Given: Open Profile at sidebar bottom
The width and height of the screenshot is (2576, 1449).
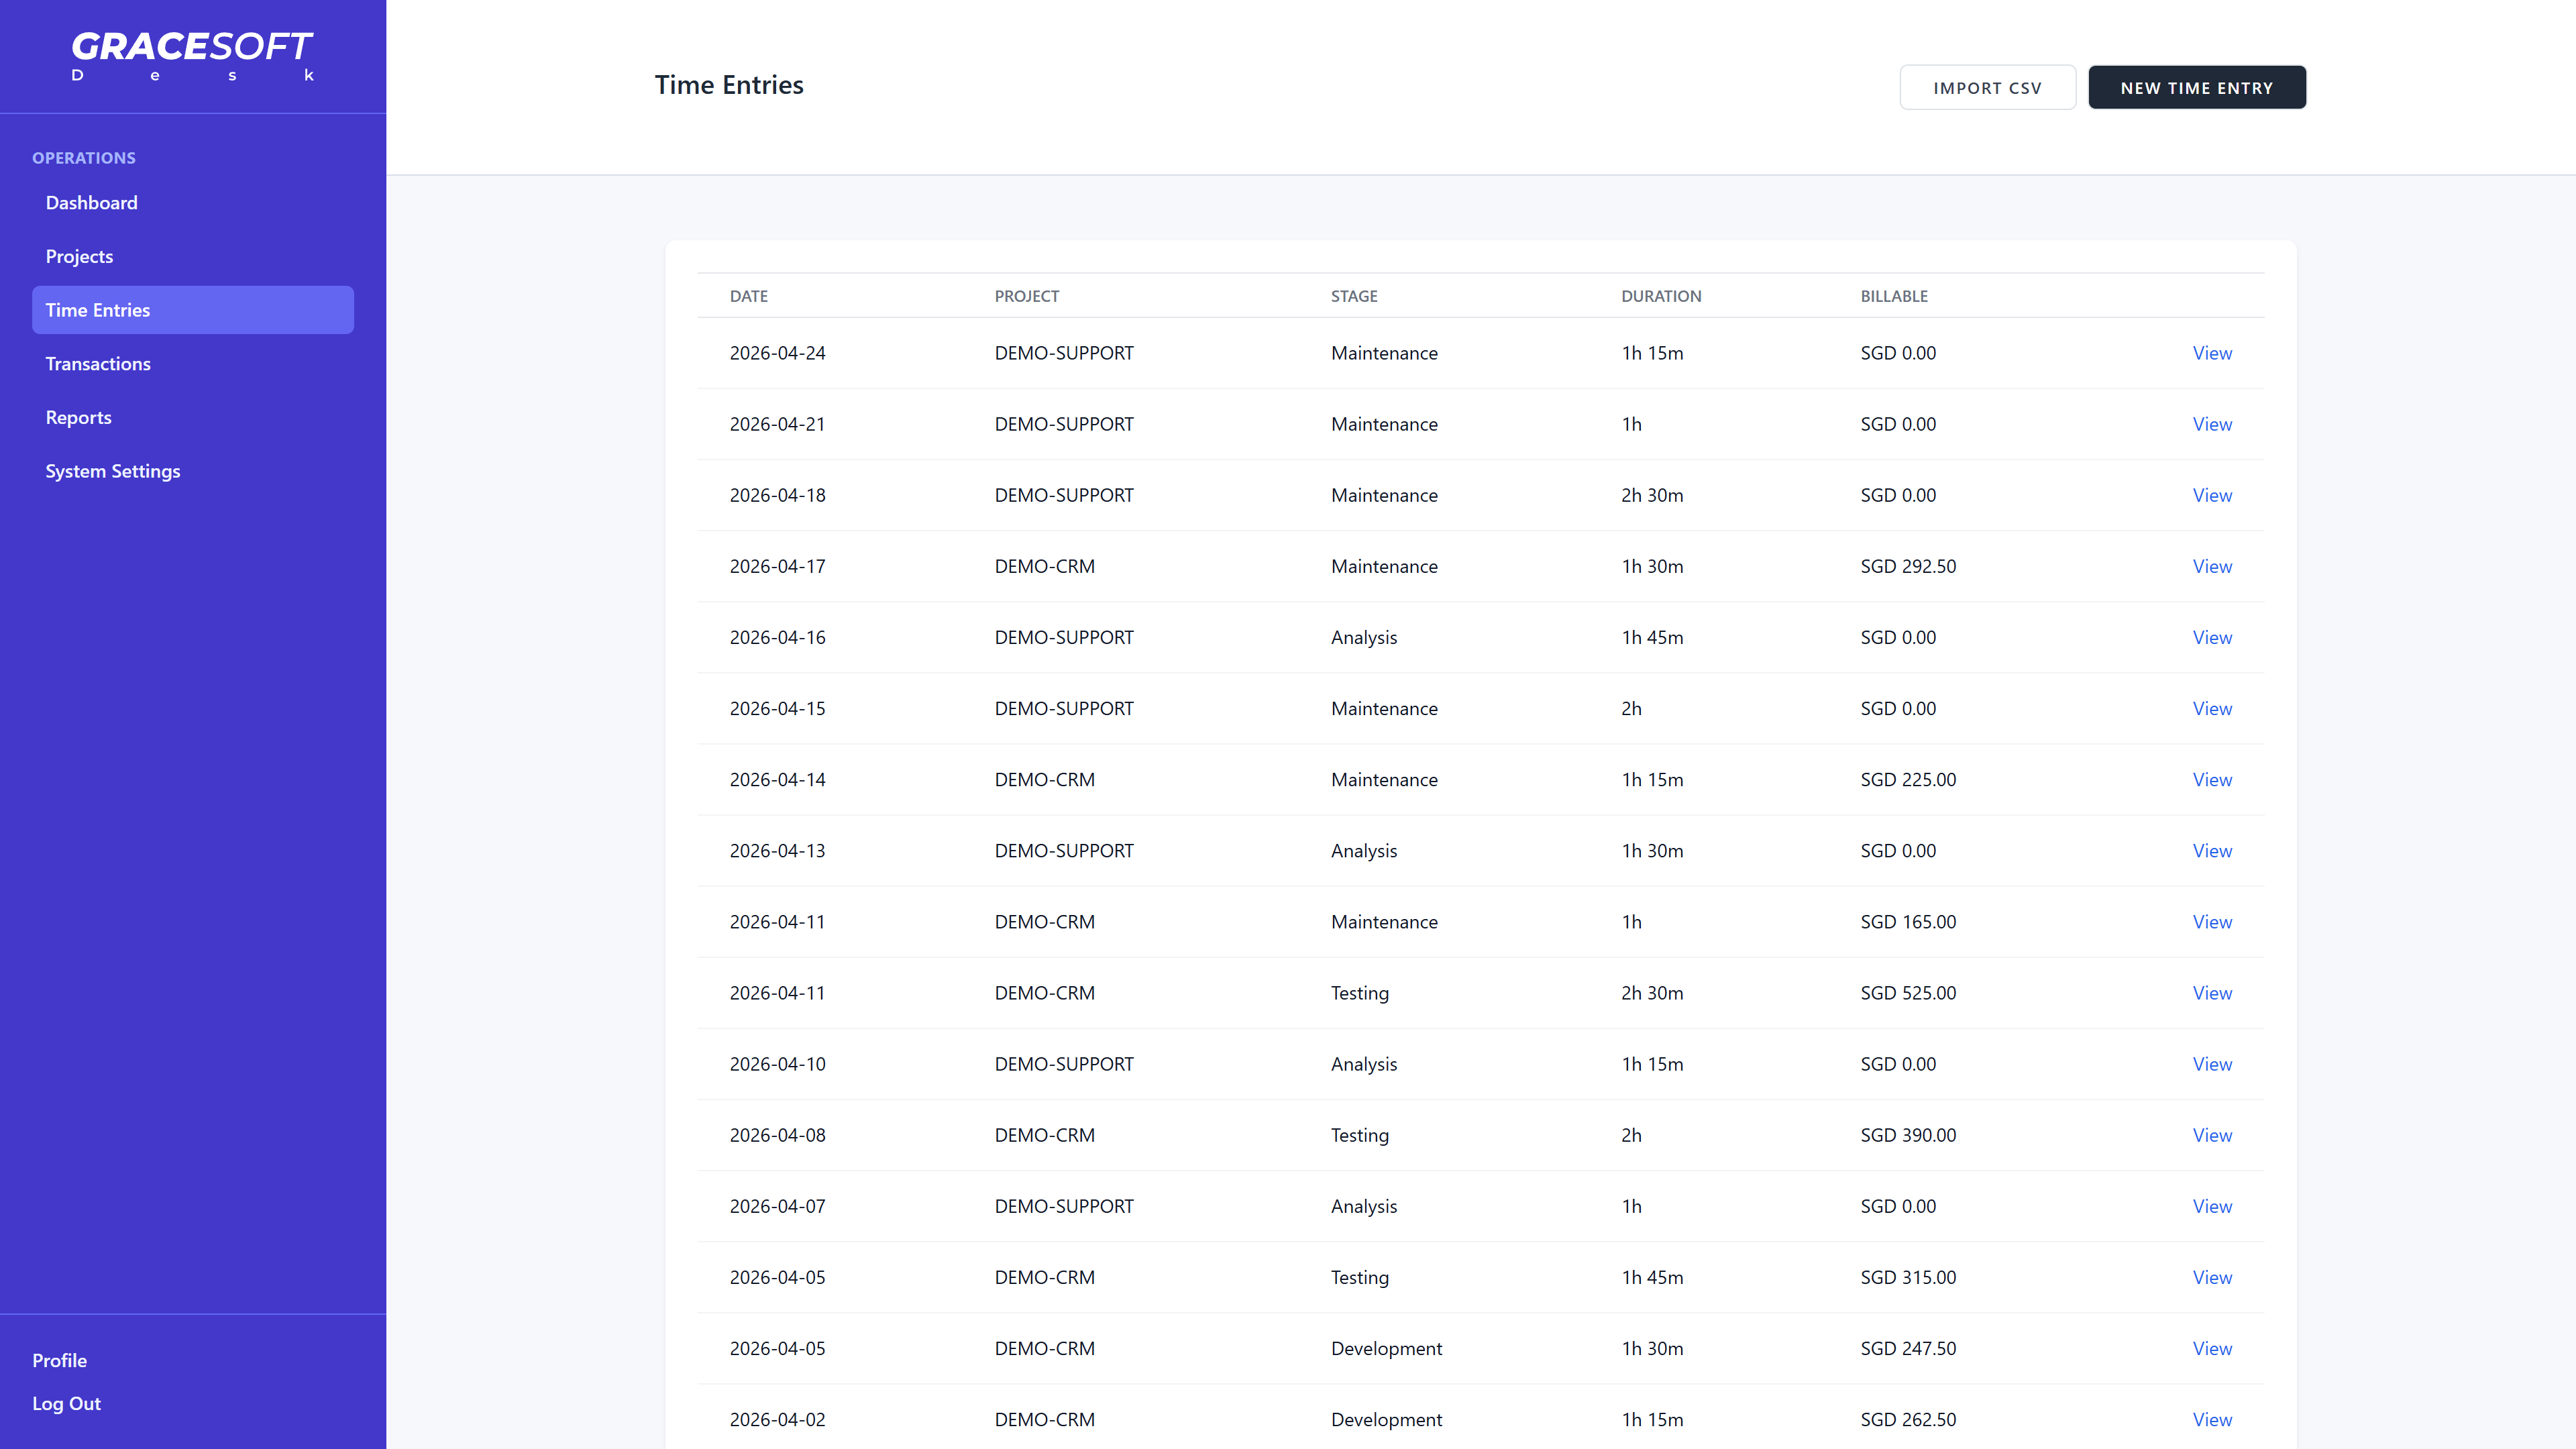Looking at the screenshot, I should point(59,1360).
